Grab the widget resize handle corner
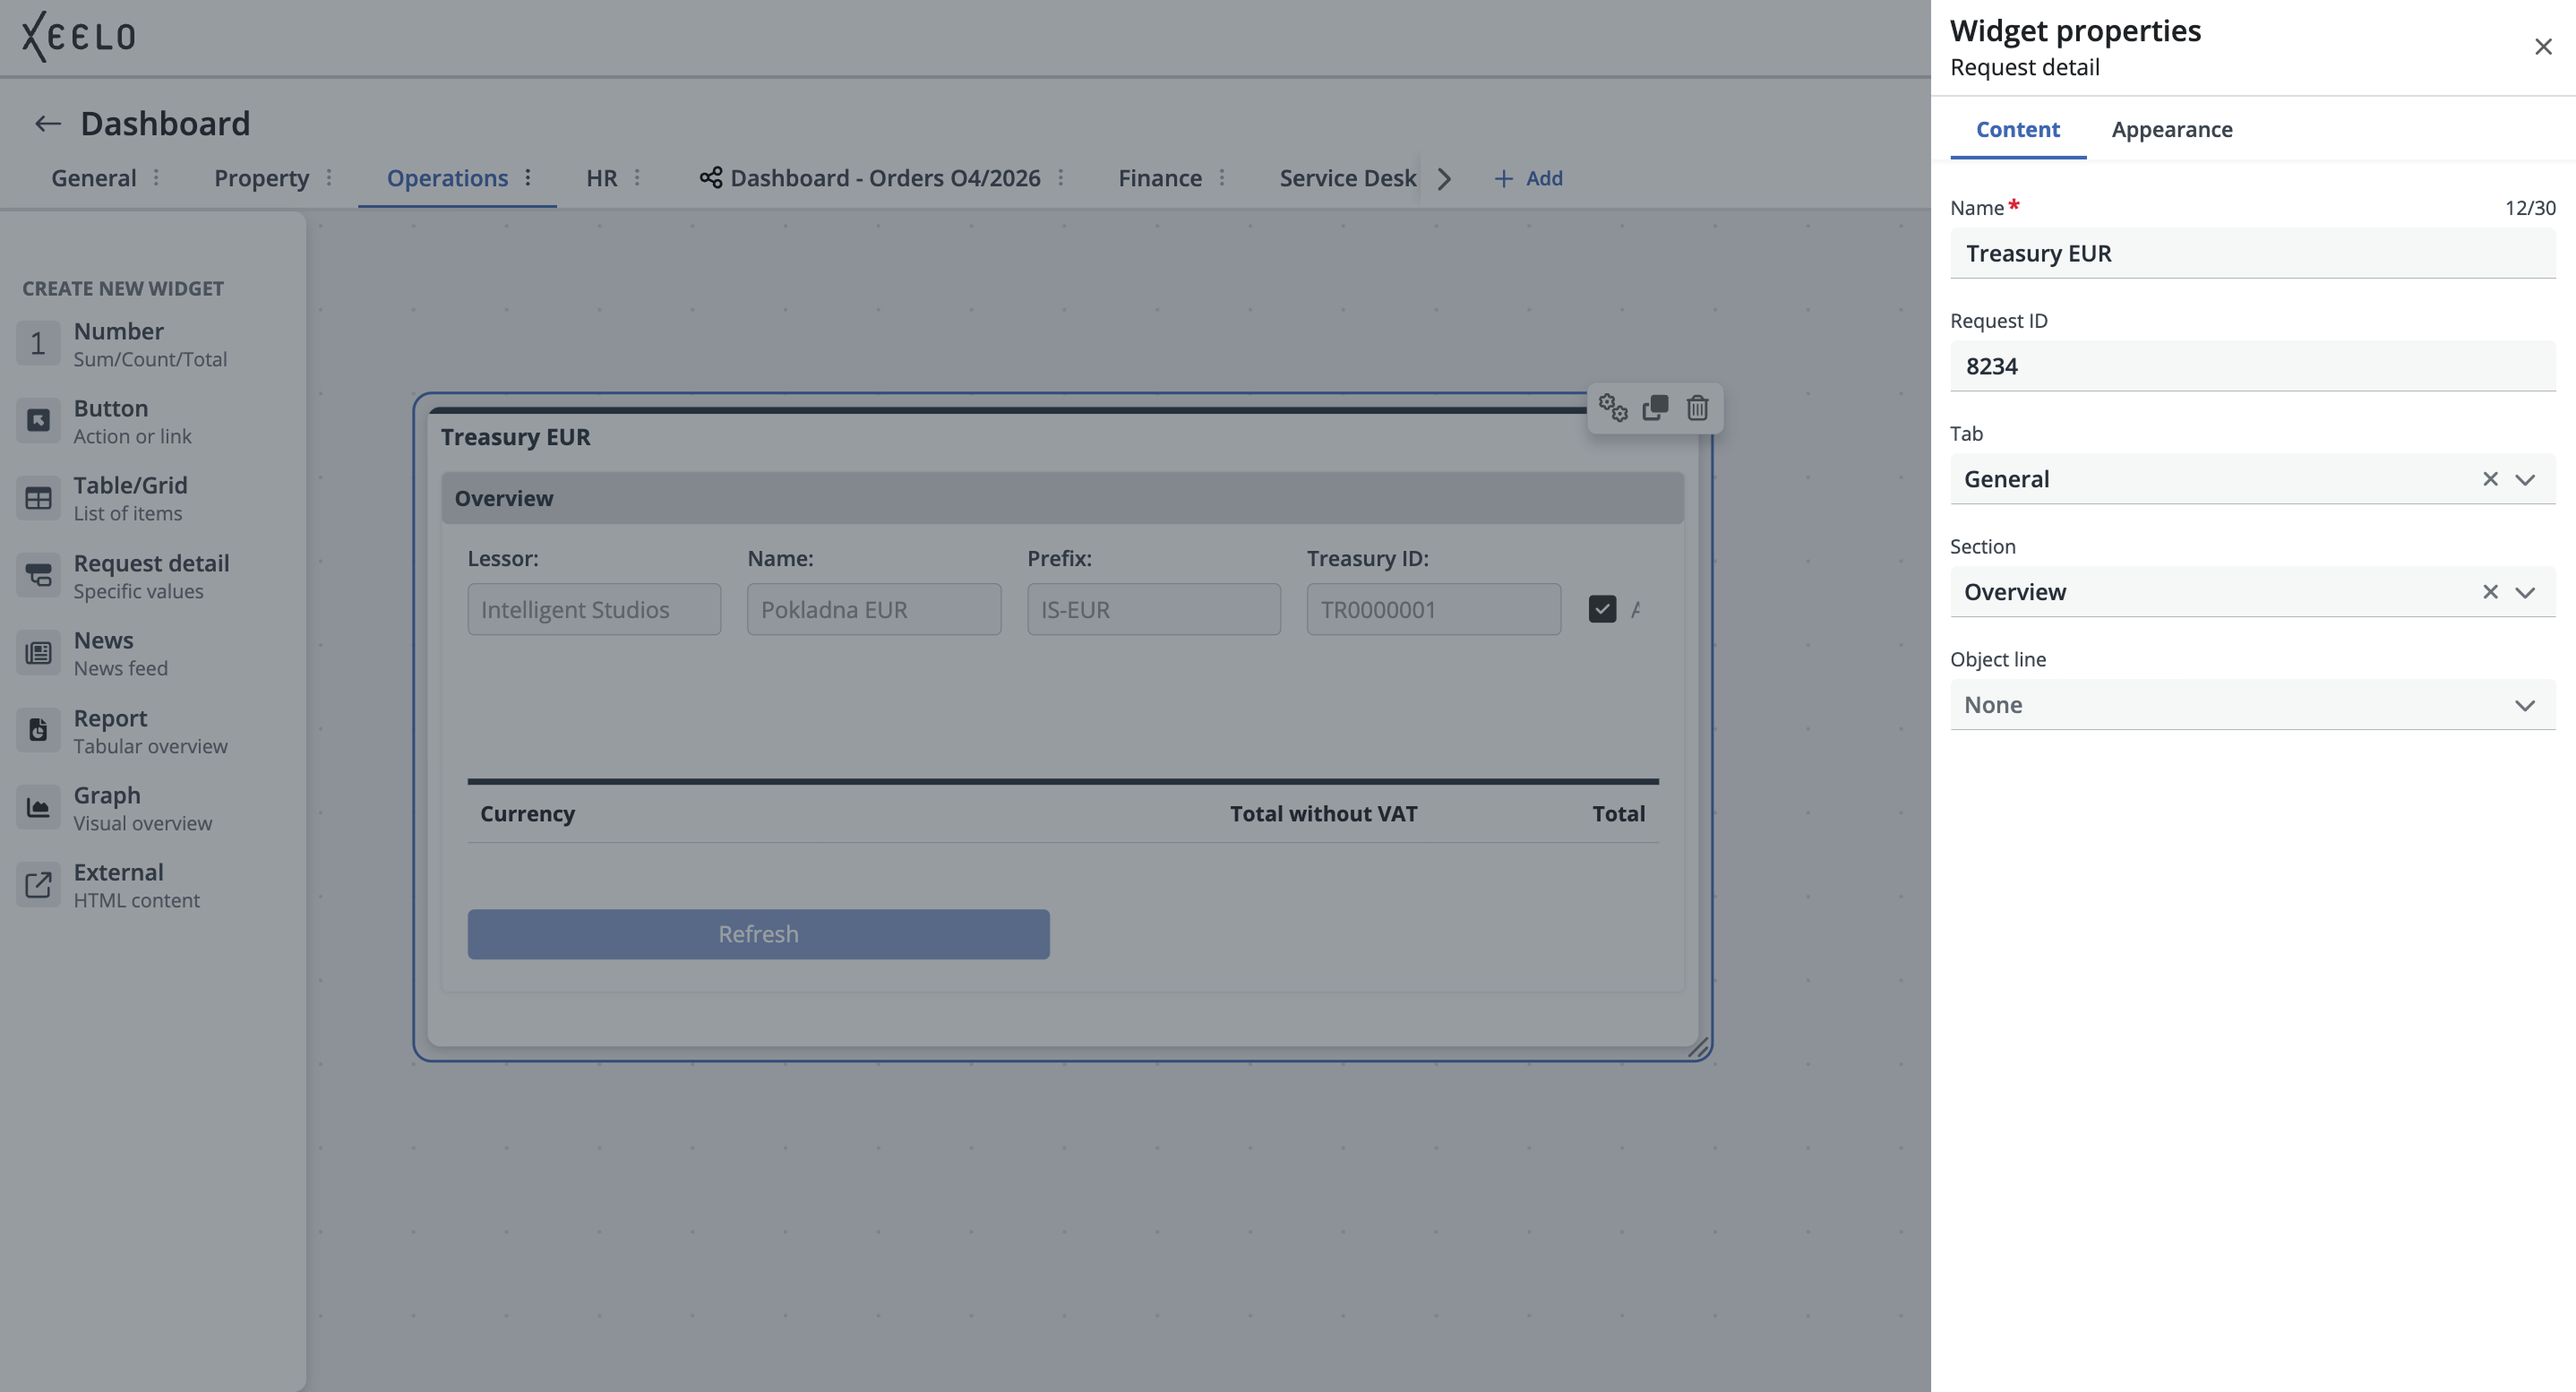This screenshot has width=2576, height=1392. [1698, 1047]
